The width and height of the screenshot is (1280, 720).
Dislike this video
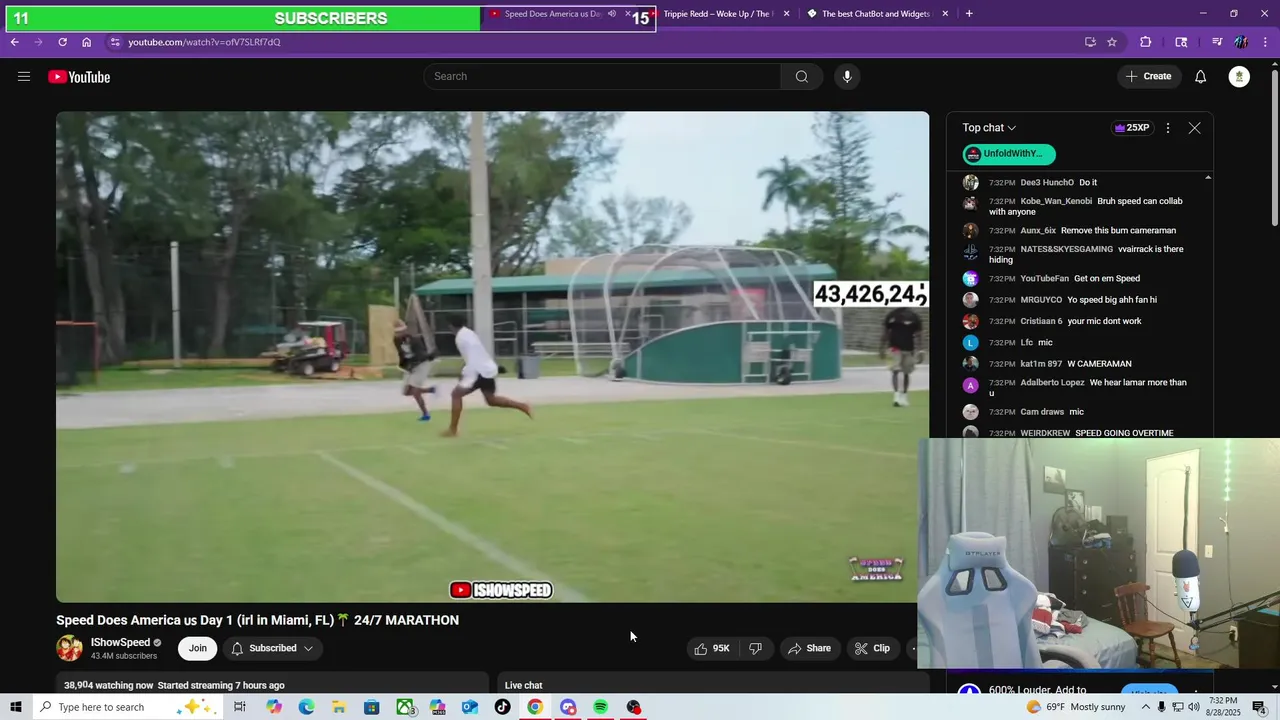[756, 648]
